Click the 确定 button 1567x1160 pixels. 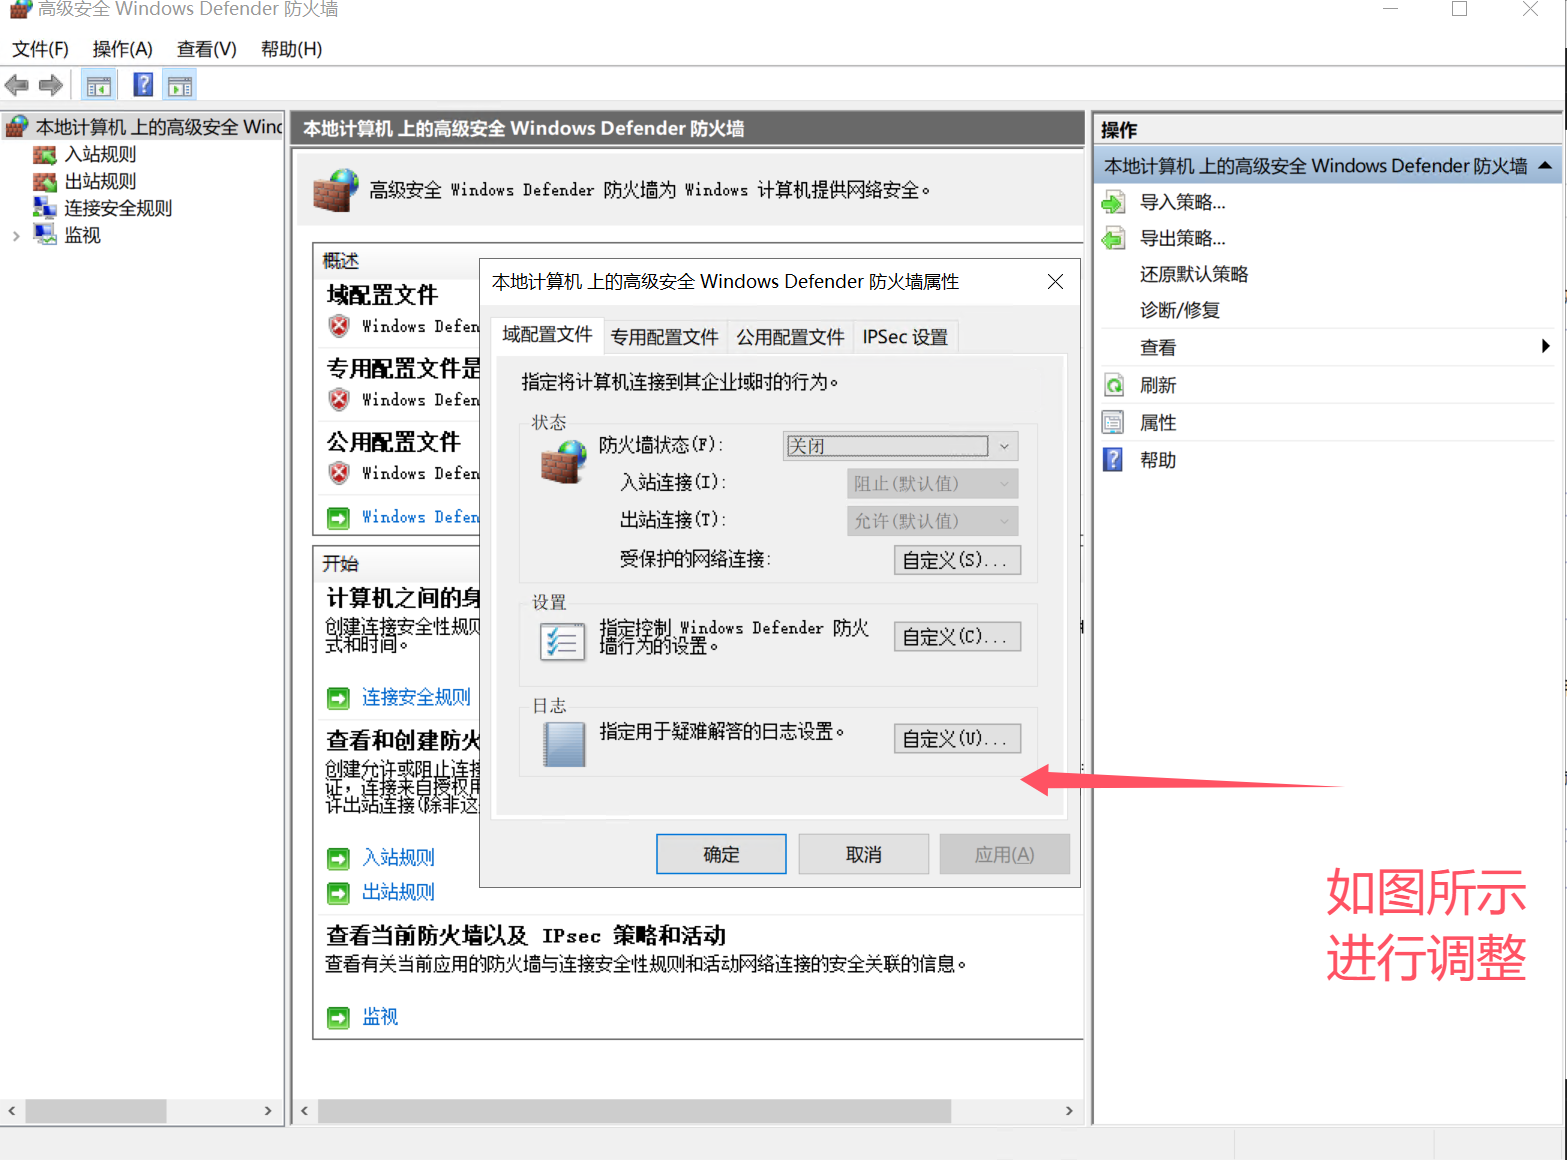(x=721, y=855)
